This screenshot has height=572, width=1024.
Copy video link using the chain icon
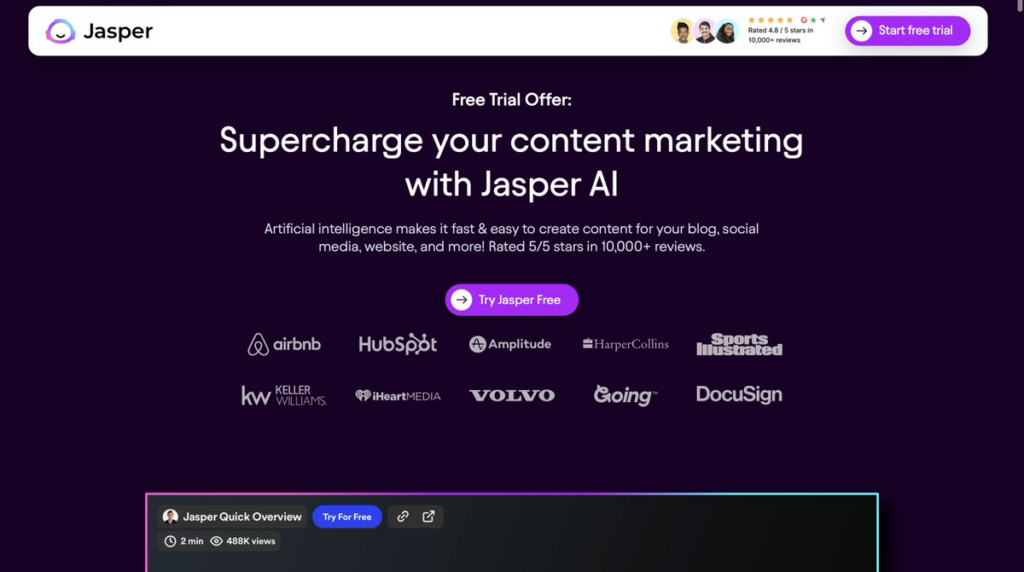click(x=403, y=516)
